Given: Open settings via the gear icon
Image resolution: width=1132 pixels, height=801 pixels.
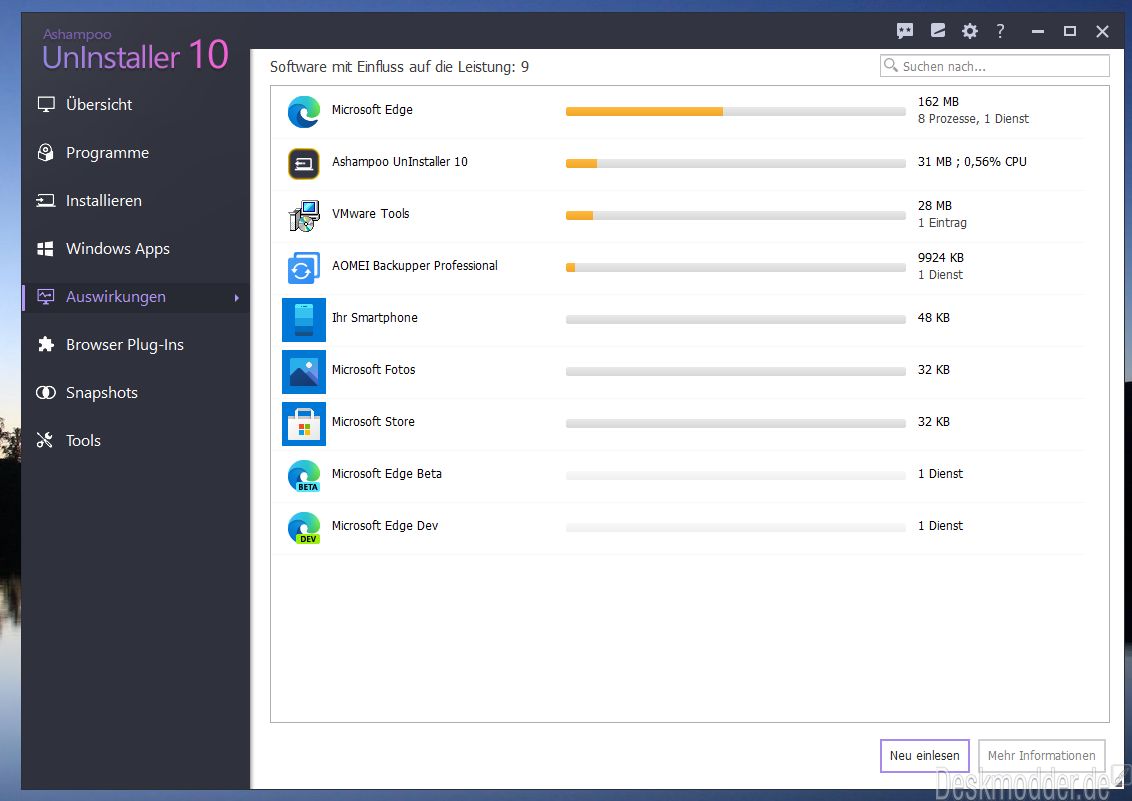Looking at the screenshot, I should coord(970,31).
